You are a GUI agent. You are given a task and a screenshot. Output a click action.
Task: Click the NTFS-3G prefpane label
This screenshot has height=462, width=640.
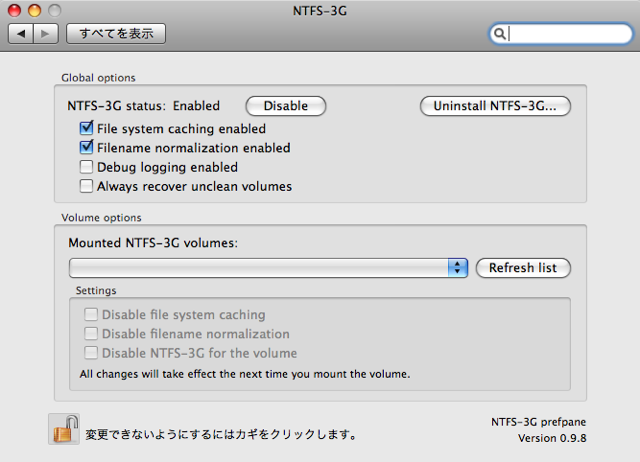(538, 422)
